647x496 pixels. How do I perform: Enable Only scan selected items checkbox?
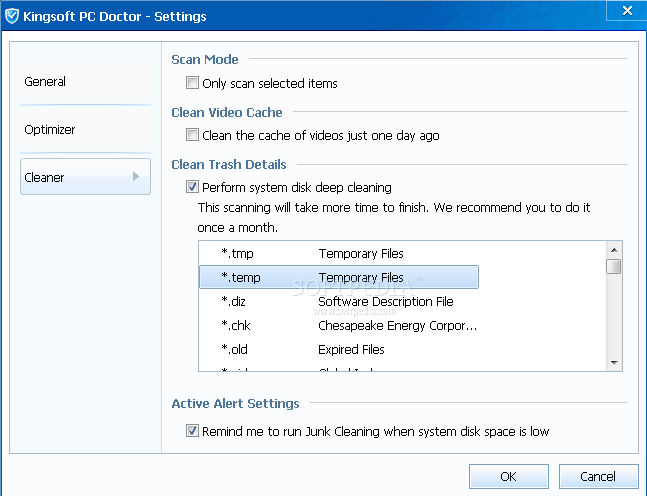coord(192,83)
